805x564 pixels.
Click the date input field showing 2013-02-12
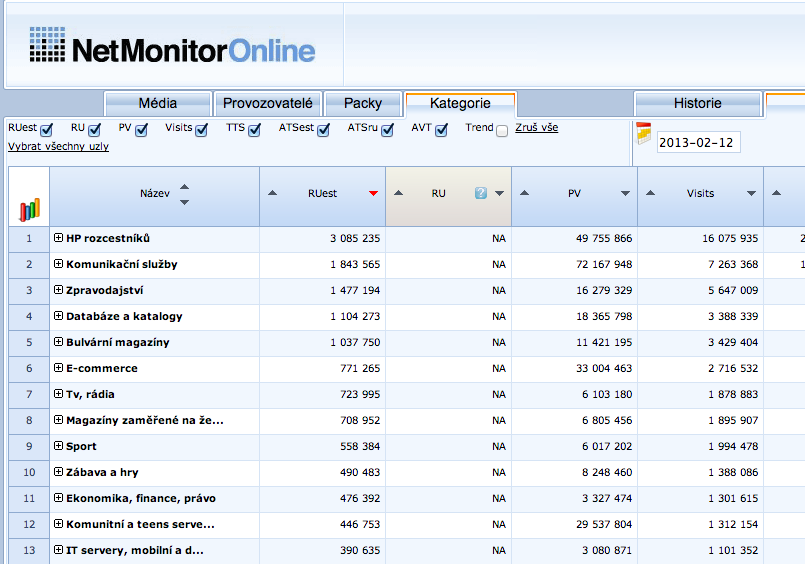(698, 143)
